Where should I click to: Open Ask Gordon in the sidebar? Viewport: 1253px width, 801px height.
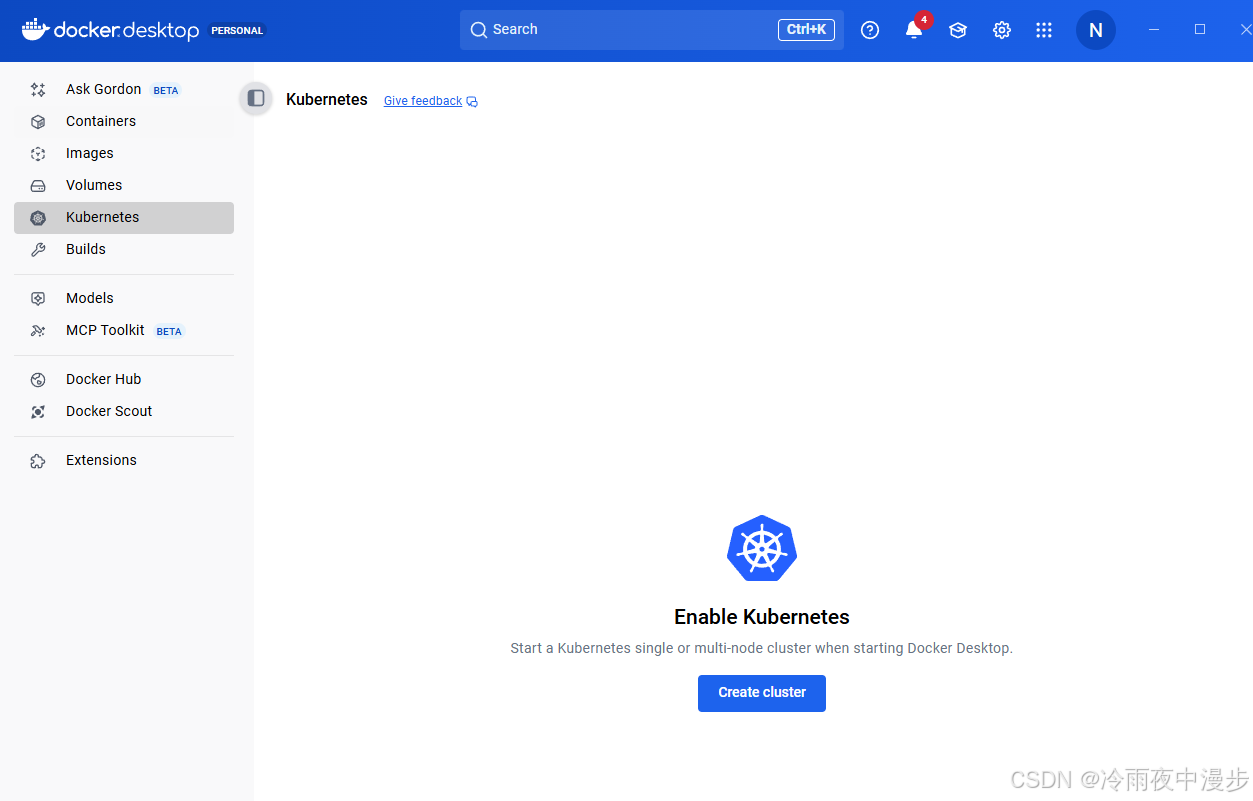point(124,89)
